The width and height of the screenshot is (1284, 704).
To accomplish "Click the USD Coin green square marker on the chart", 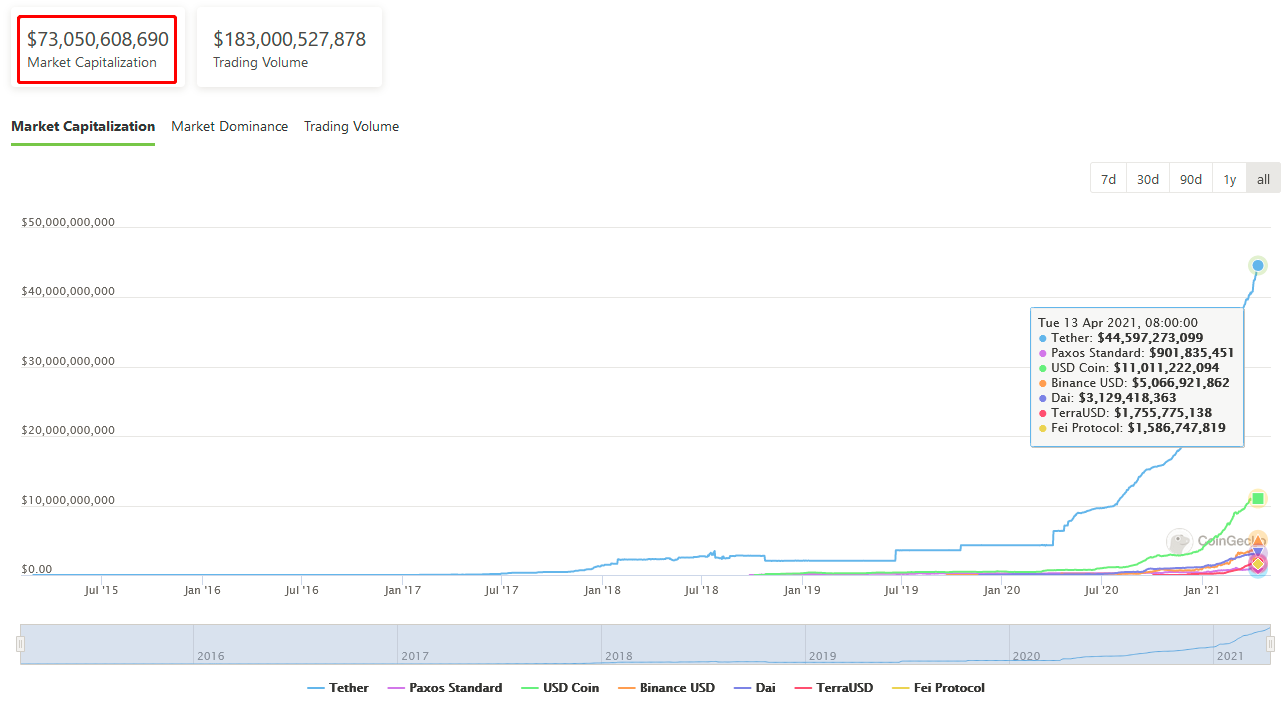I will click(1258, 498).
